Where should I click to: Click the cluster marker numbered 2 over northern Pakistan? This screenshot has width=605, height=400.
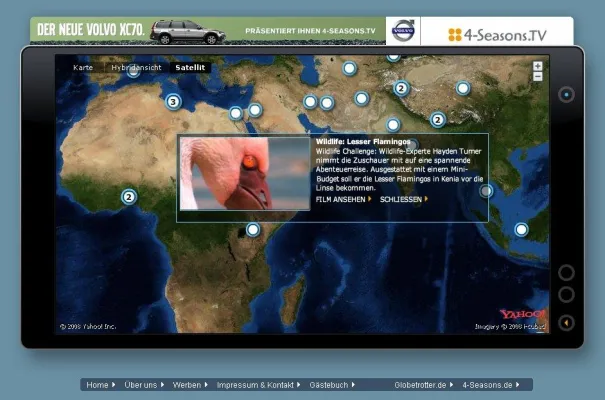point(401,88)
